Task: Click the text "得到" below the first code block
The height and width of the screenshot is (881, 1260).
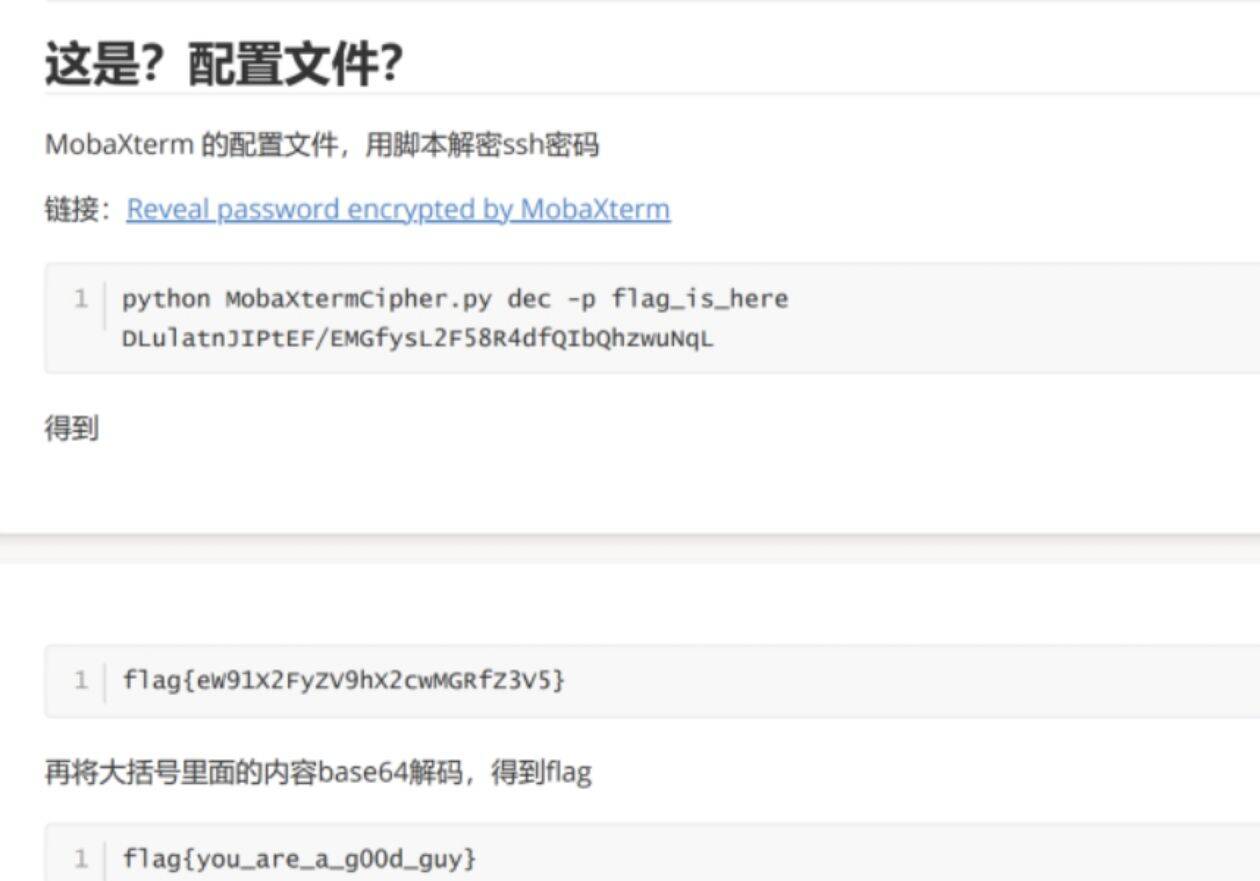Action: pos(72,429)
